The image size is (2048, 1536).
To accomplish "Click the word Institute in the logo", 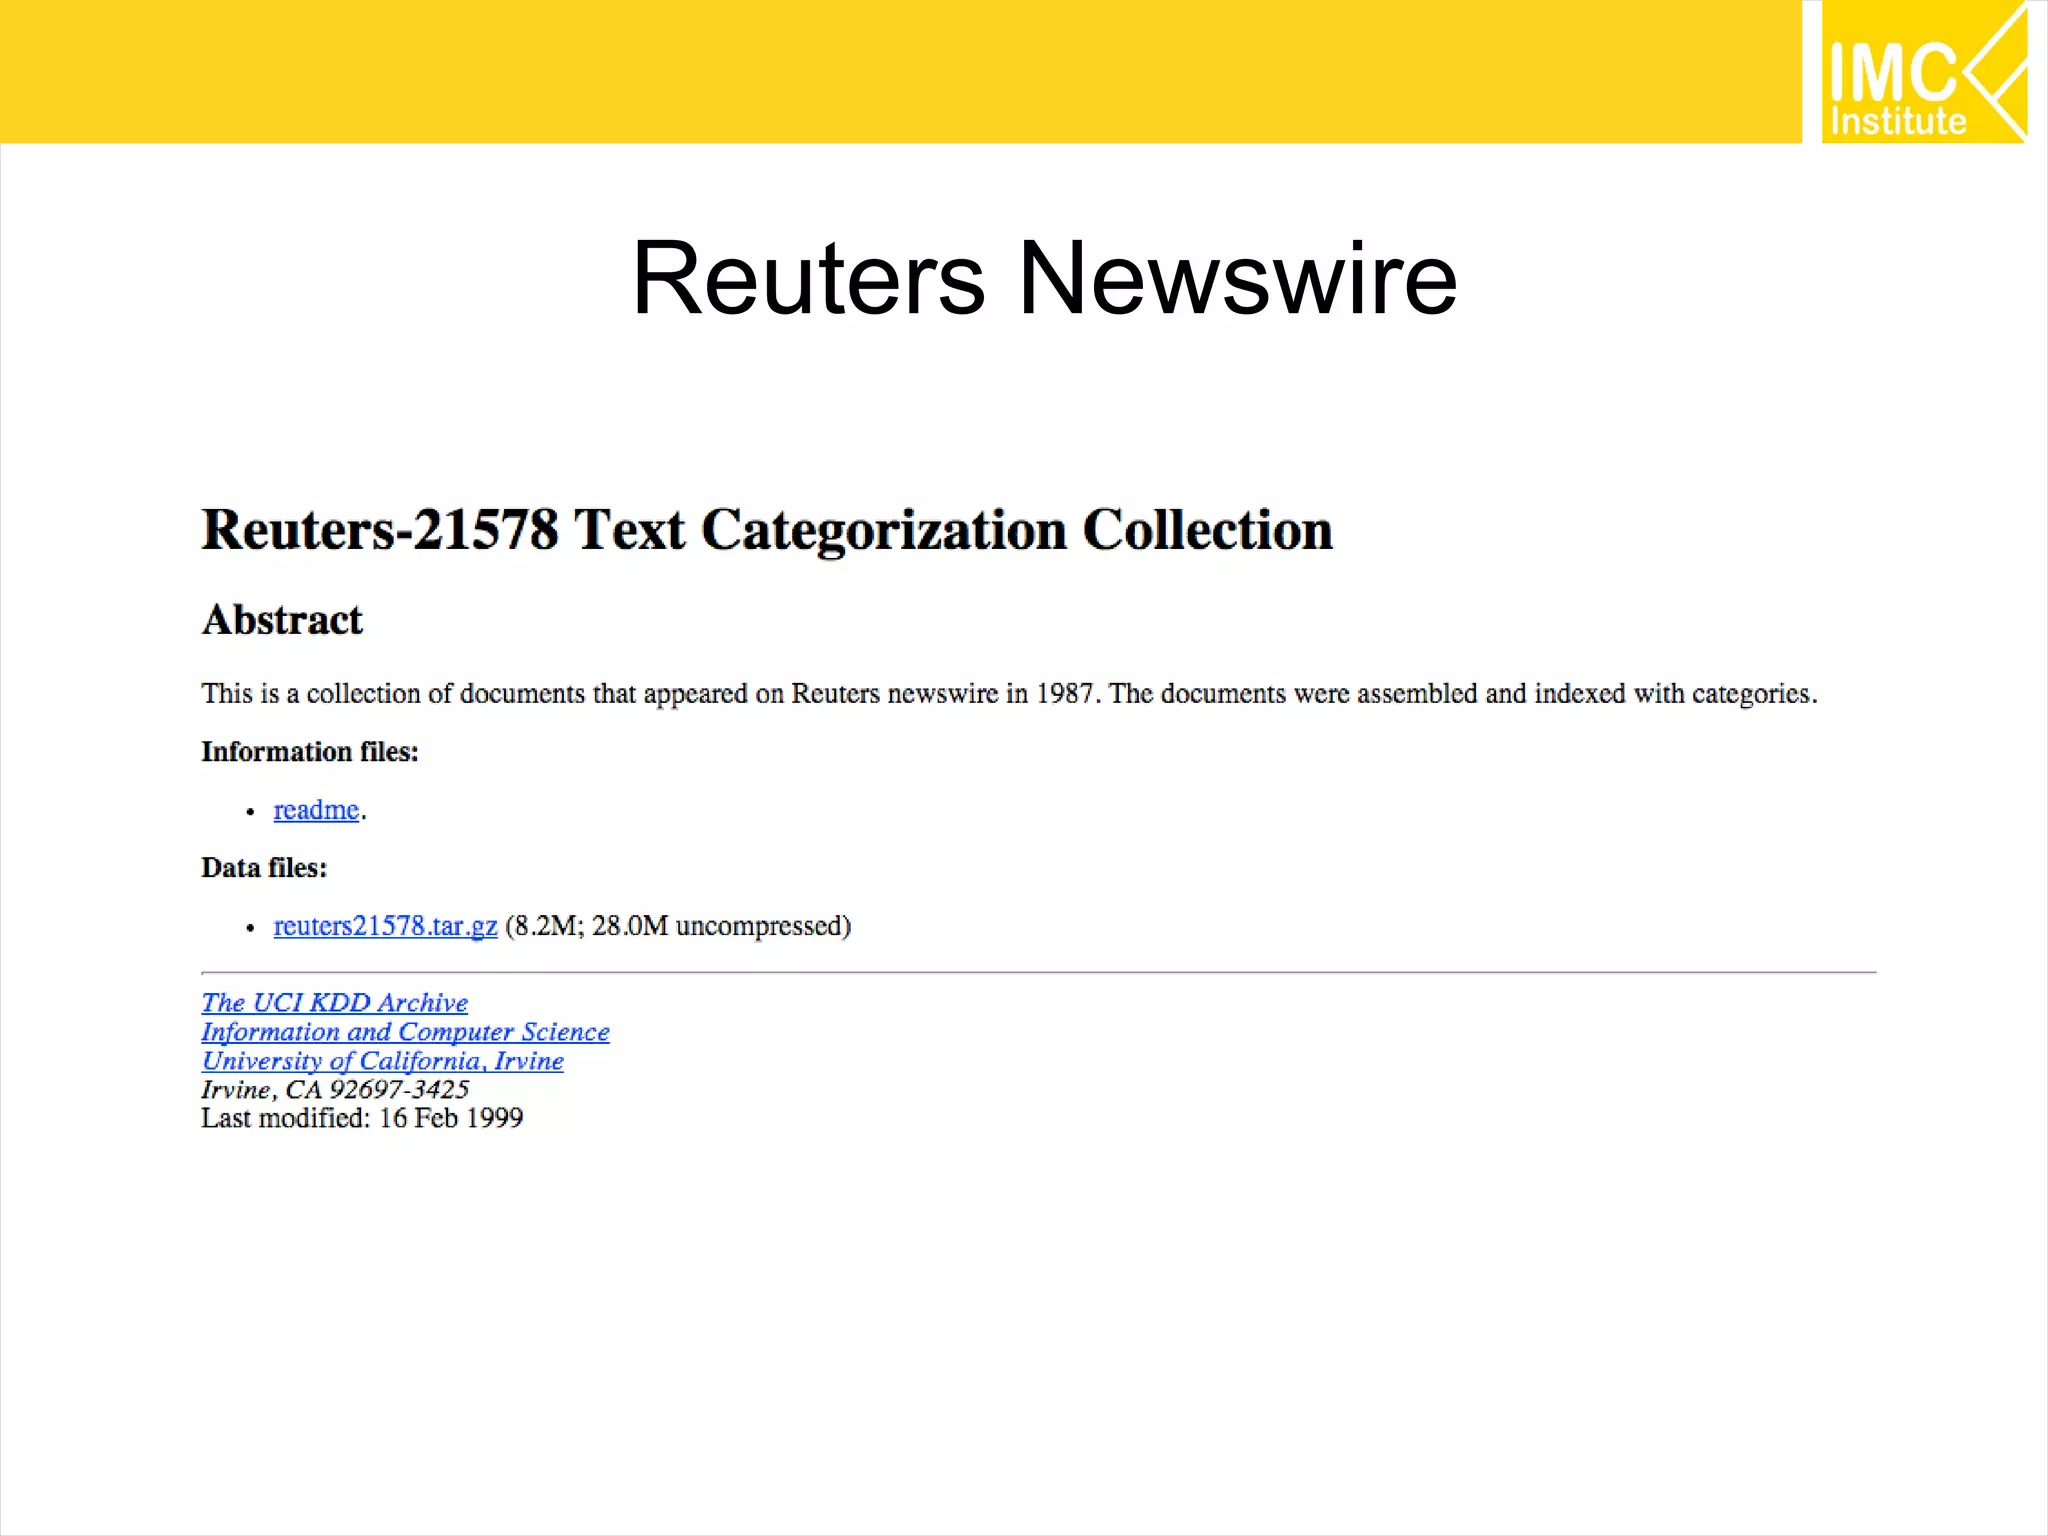I will click(1897, 122).
